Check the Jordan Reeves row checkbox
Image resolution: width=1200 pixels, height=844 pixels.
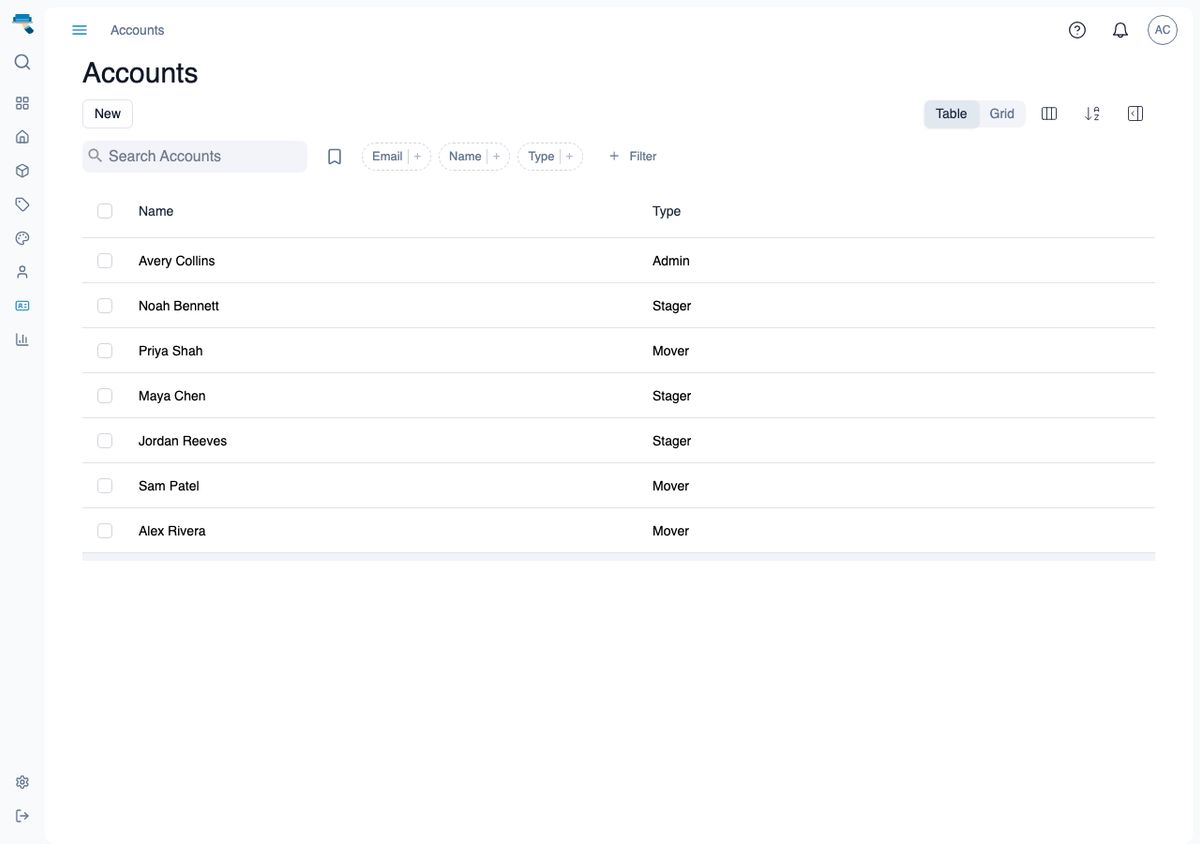tap(105, 441)
